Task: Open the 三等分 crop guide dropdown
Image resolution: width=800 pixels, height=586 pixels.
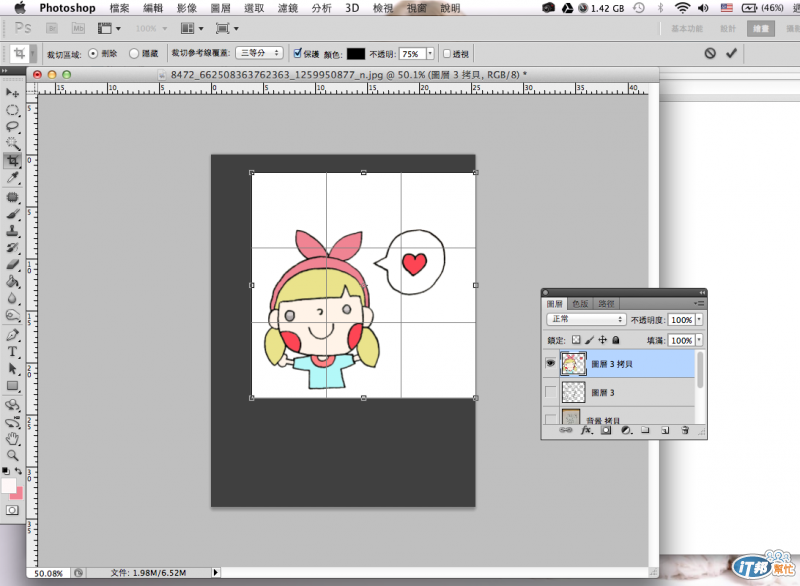Action: pos(259,53)
